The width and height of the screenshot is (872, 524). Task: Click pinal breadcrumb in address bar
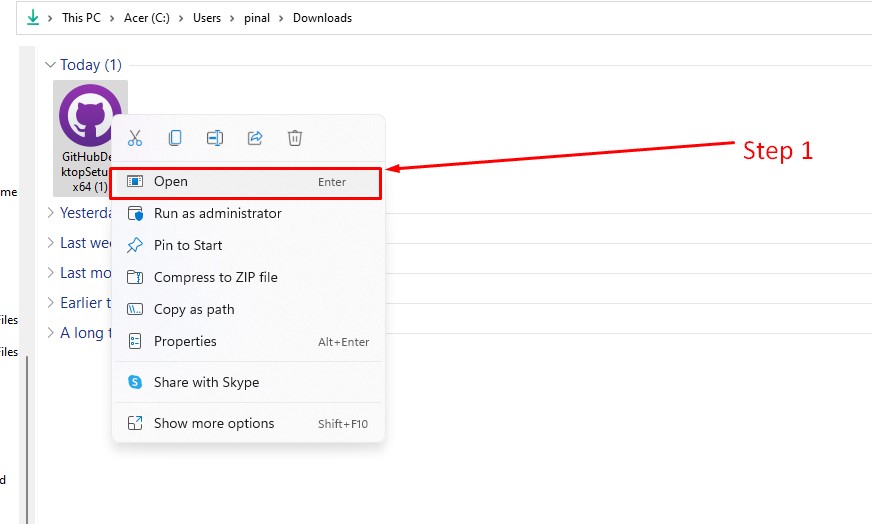coord(257,18)
